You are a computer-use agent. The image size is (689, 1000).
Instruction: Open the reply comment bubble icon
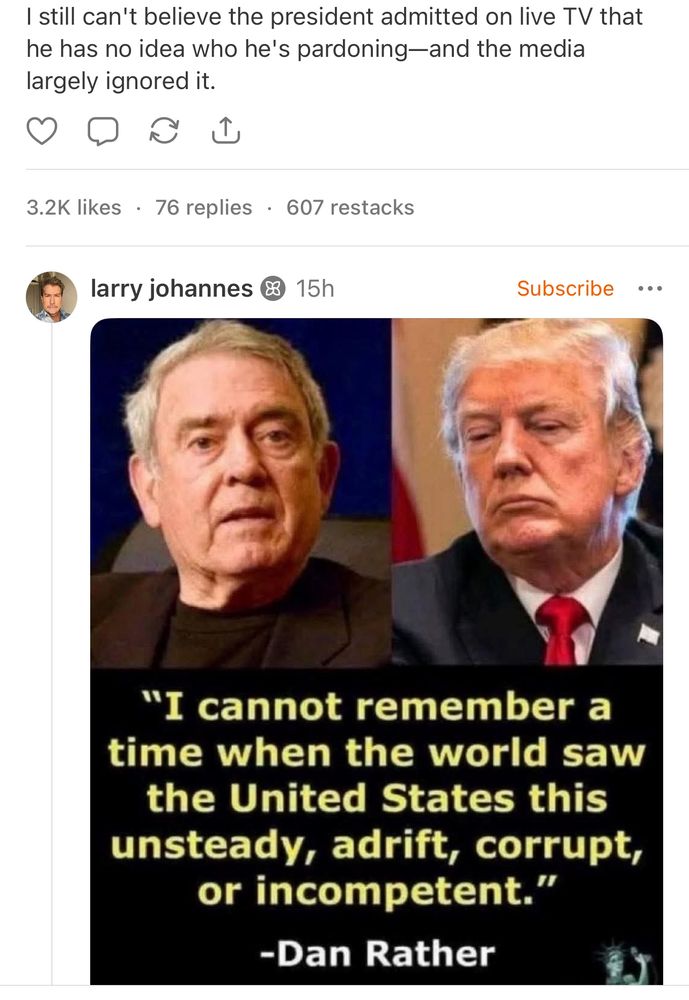103,131
